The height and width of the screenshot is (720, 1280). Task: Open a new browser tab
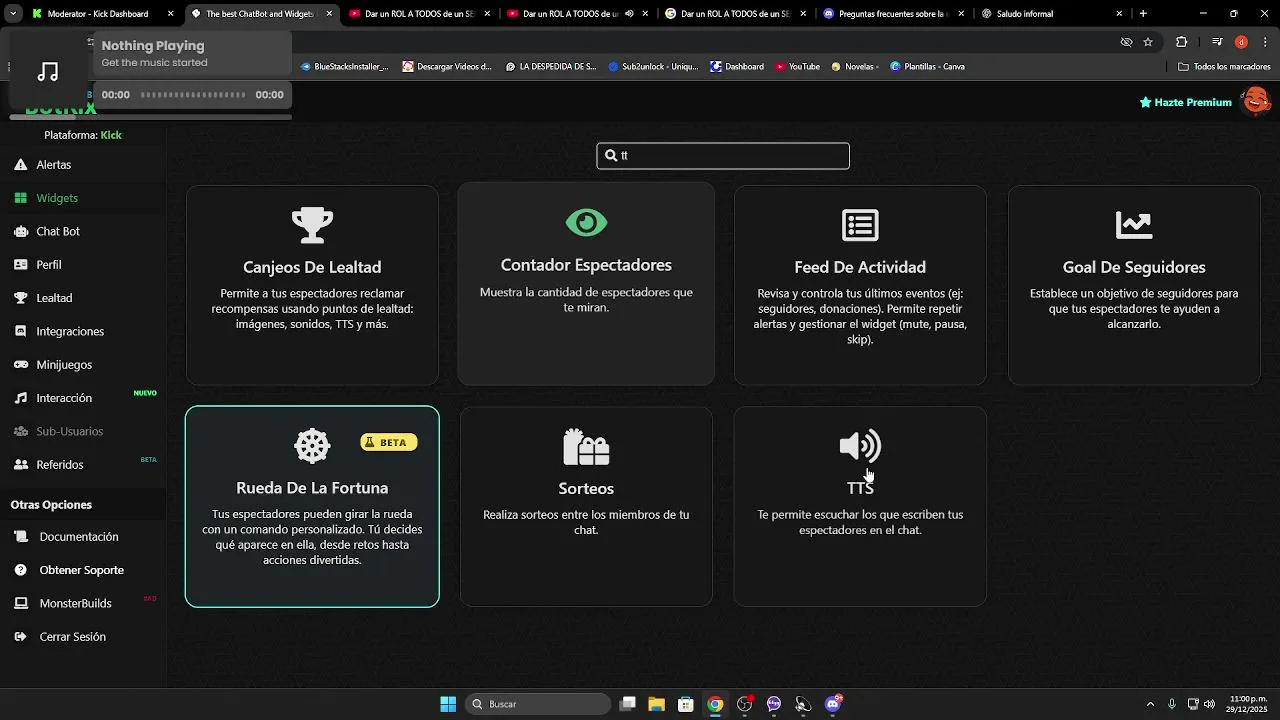coord(1143,14)
